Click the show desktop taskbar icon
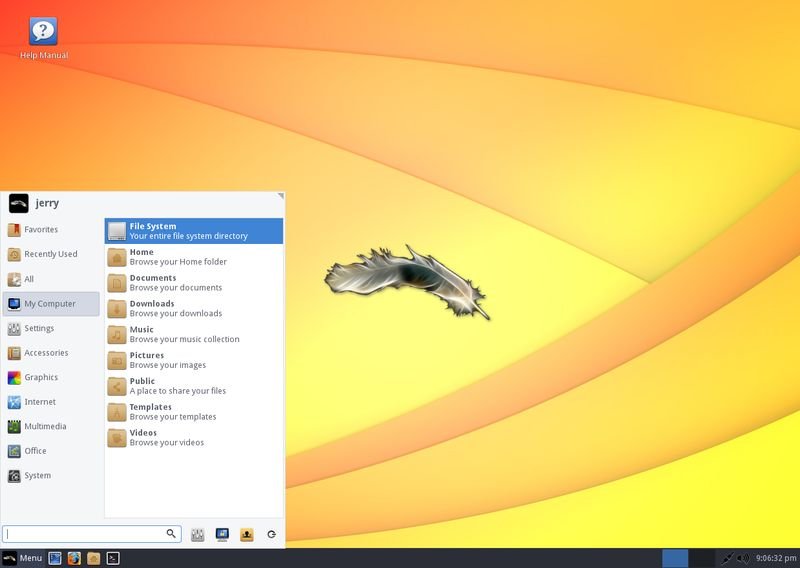 point(55,558)
